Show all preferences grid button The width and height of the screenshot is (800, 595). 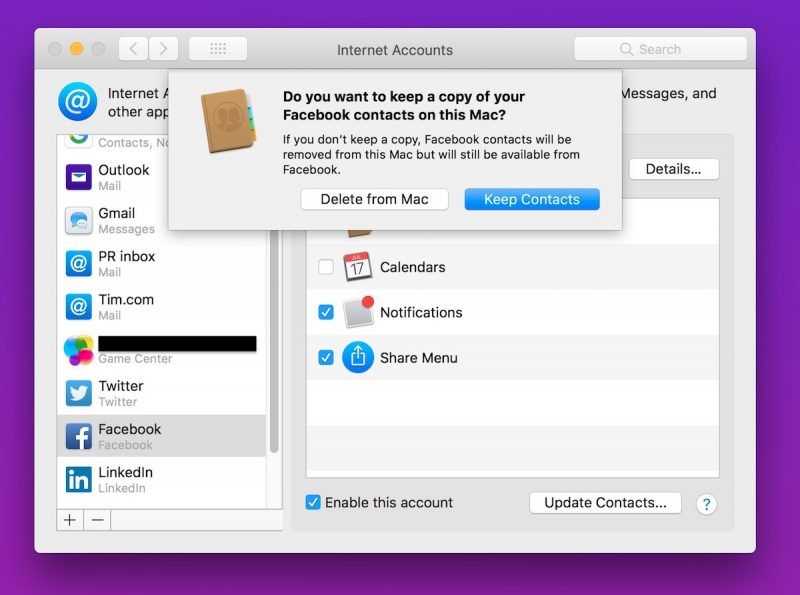click(217, 49)
